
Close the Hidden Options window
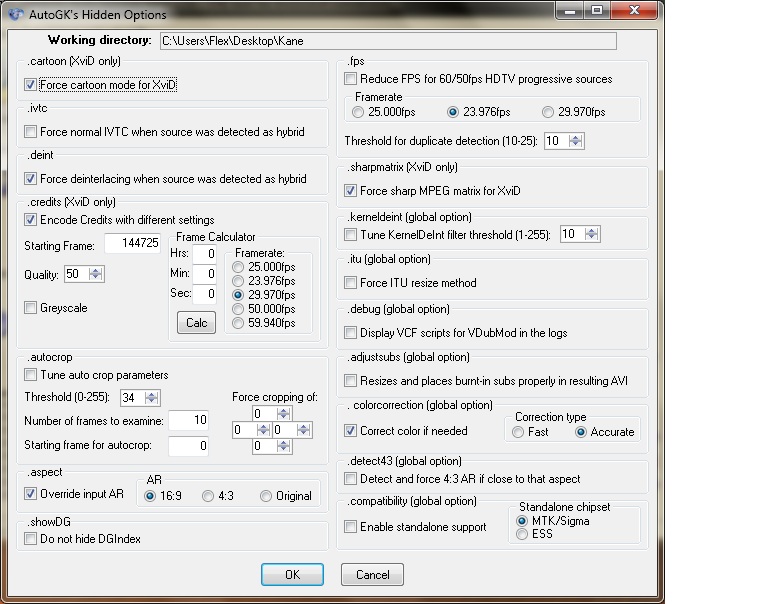pos(634,10)
